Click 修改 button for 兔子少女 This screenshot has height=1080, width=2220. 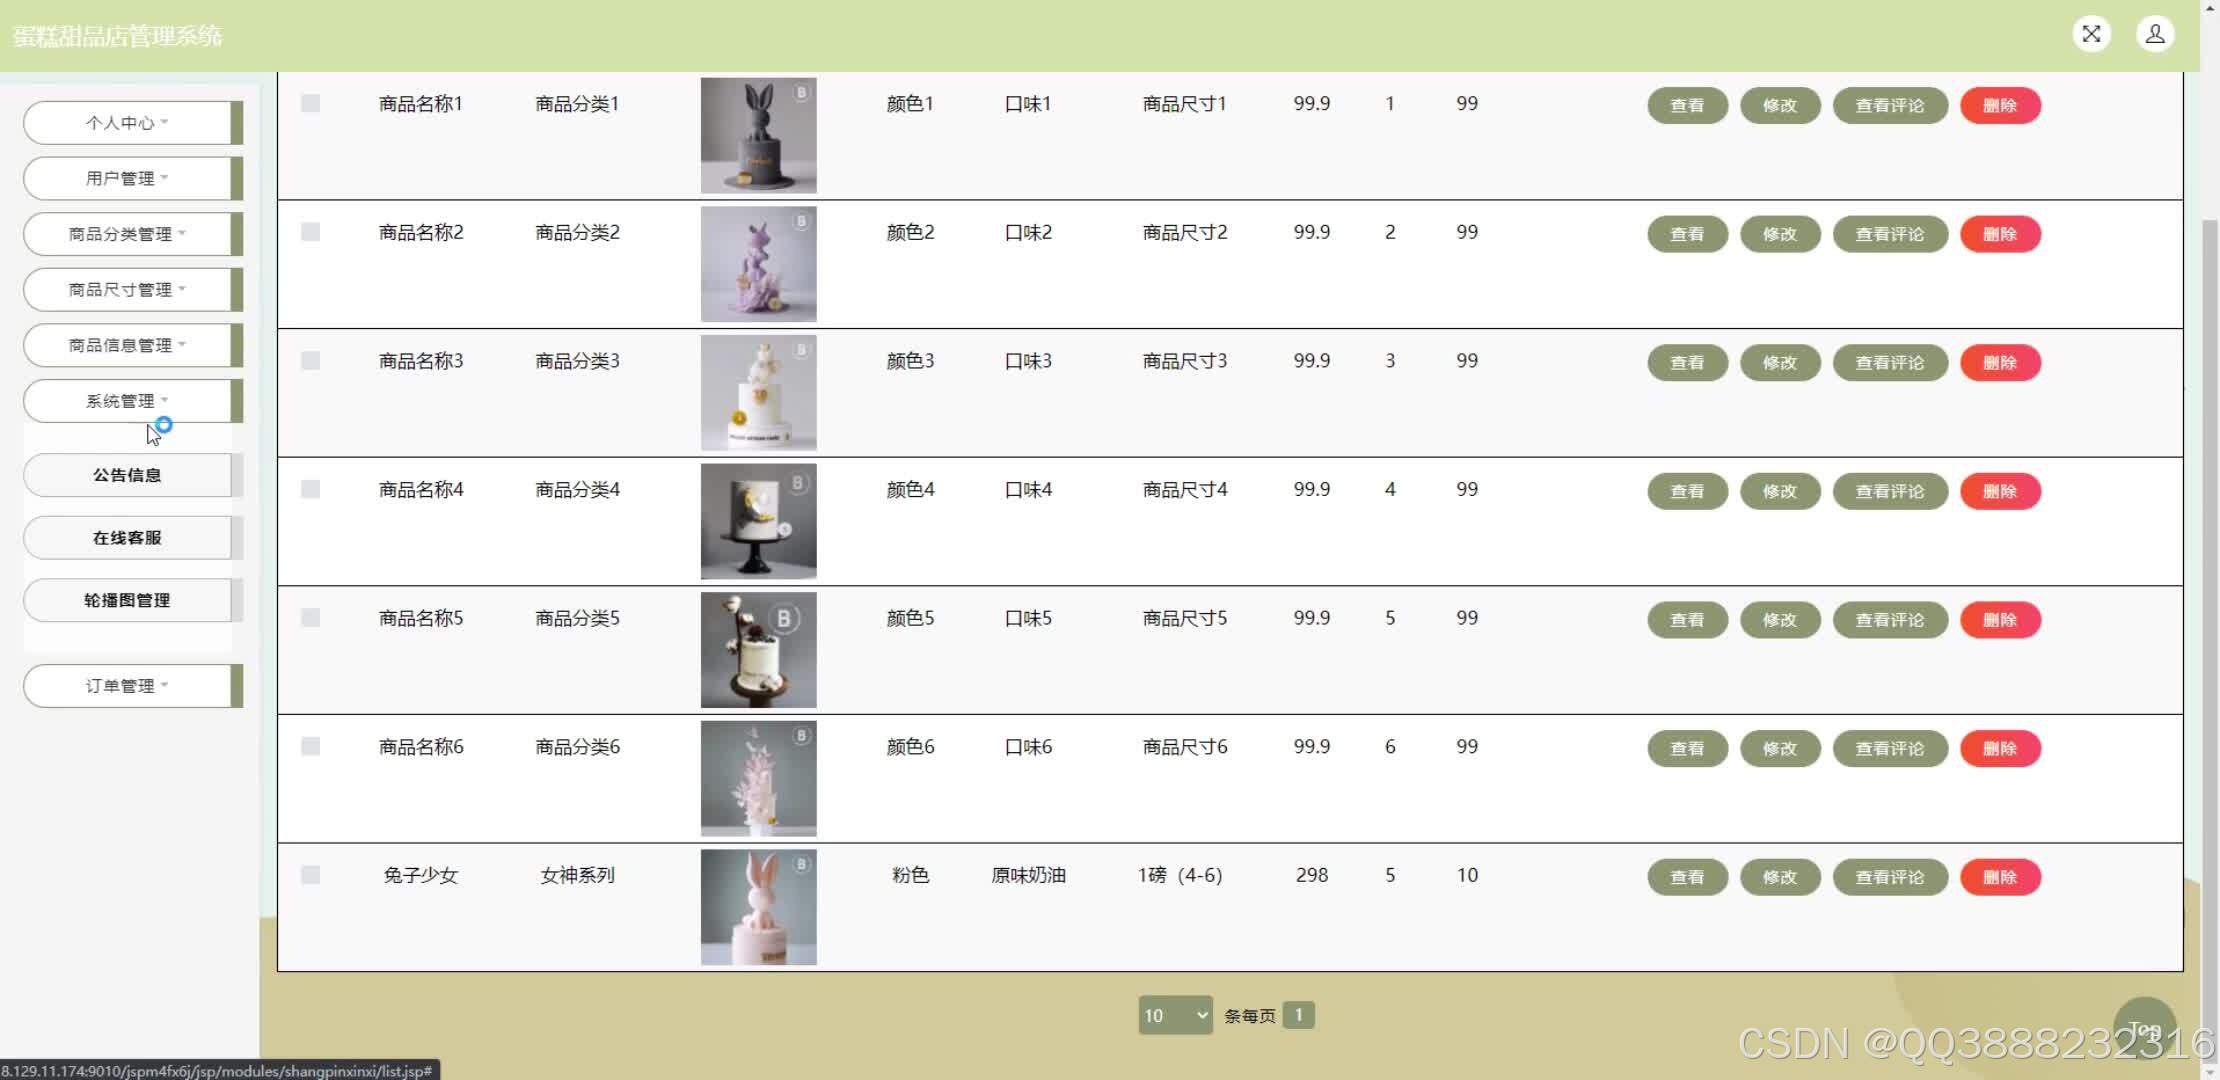[x=1779, y=877]
